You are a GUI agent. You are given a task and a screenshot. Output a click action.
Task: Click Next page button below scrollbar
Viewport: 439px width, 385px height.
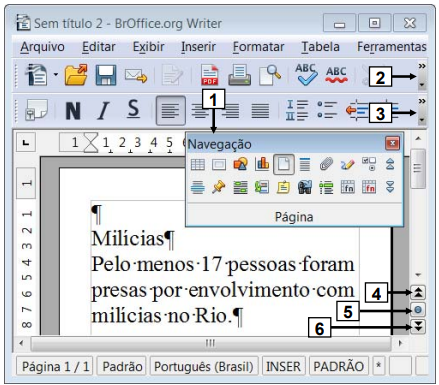click(x=418, y=327)
